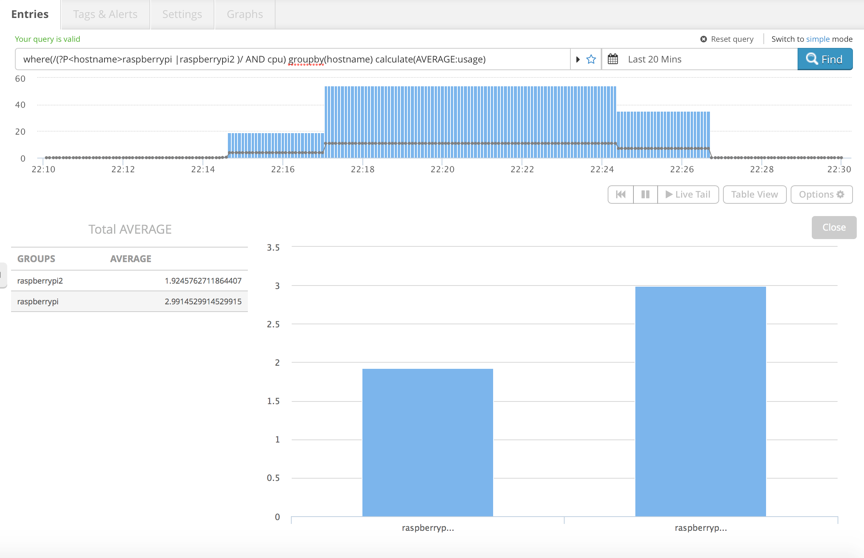
Task: Click the 22:18 timeline bar segment
Action: tap(363, 120)
